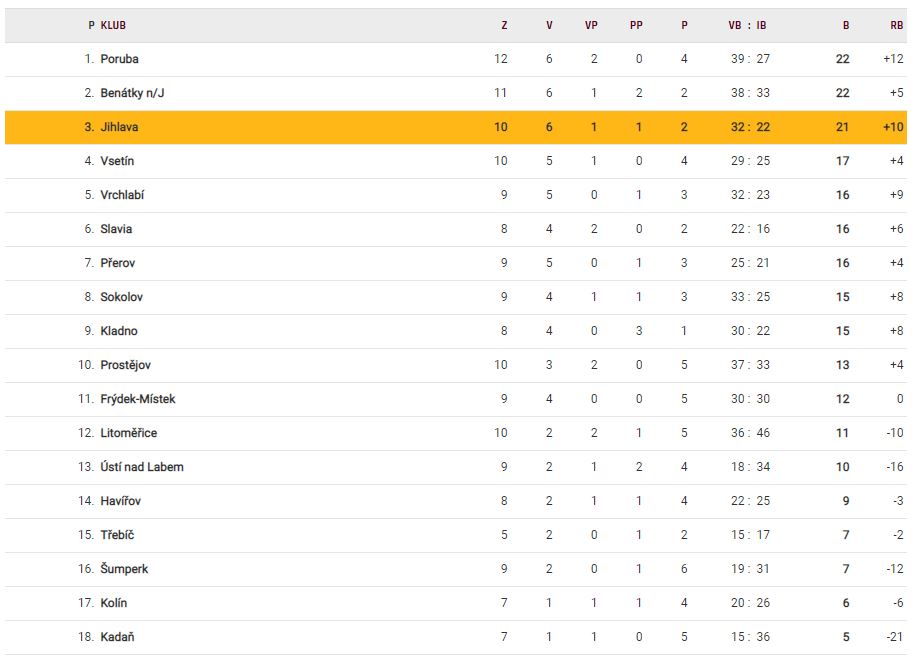Click the Kladno team name

click(x=119, y=331)
